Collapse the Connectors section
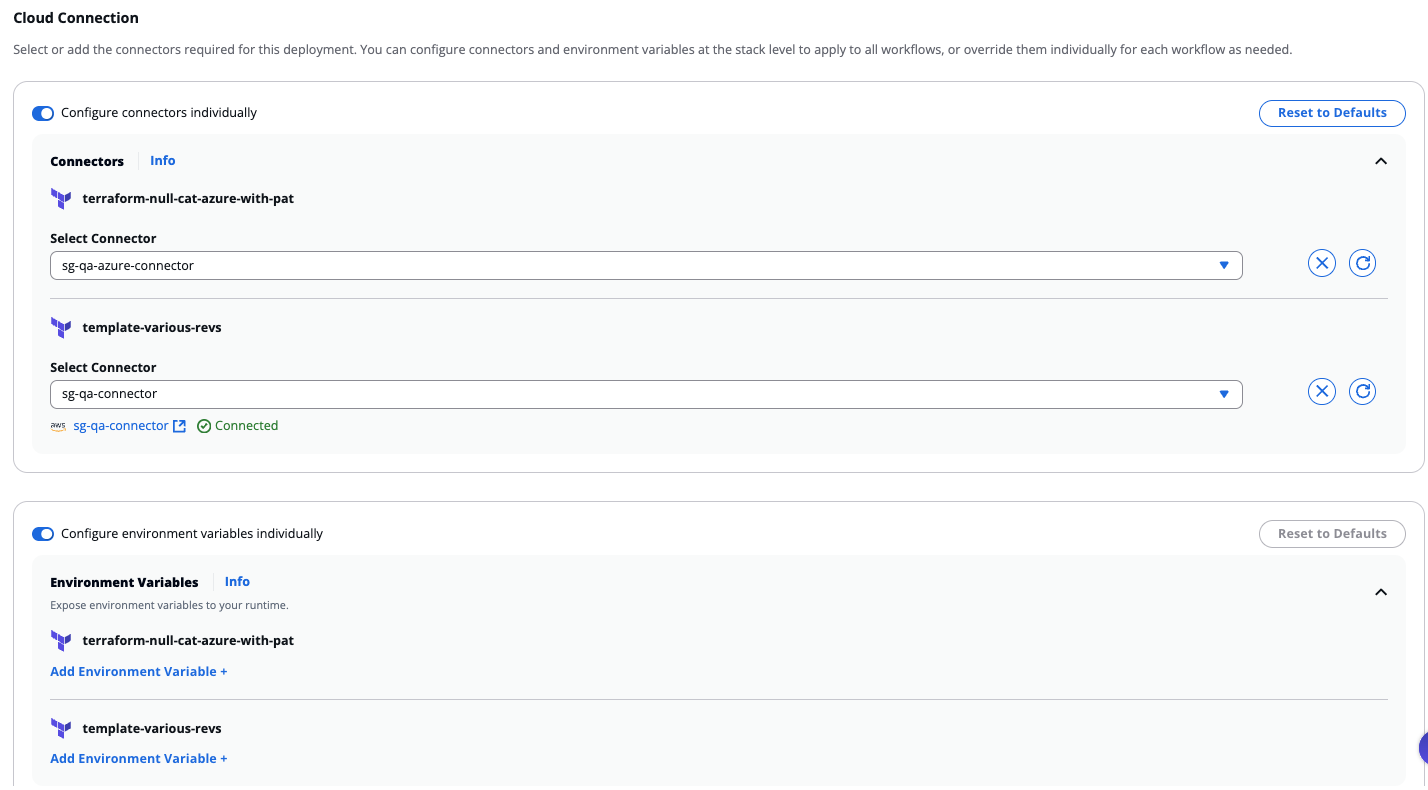The image size is (1428, 790). [x=1381, y=160]
